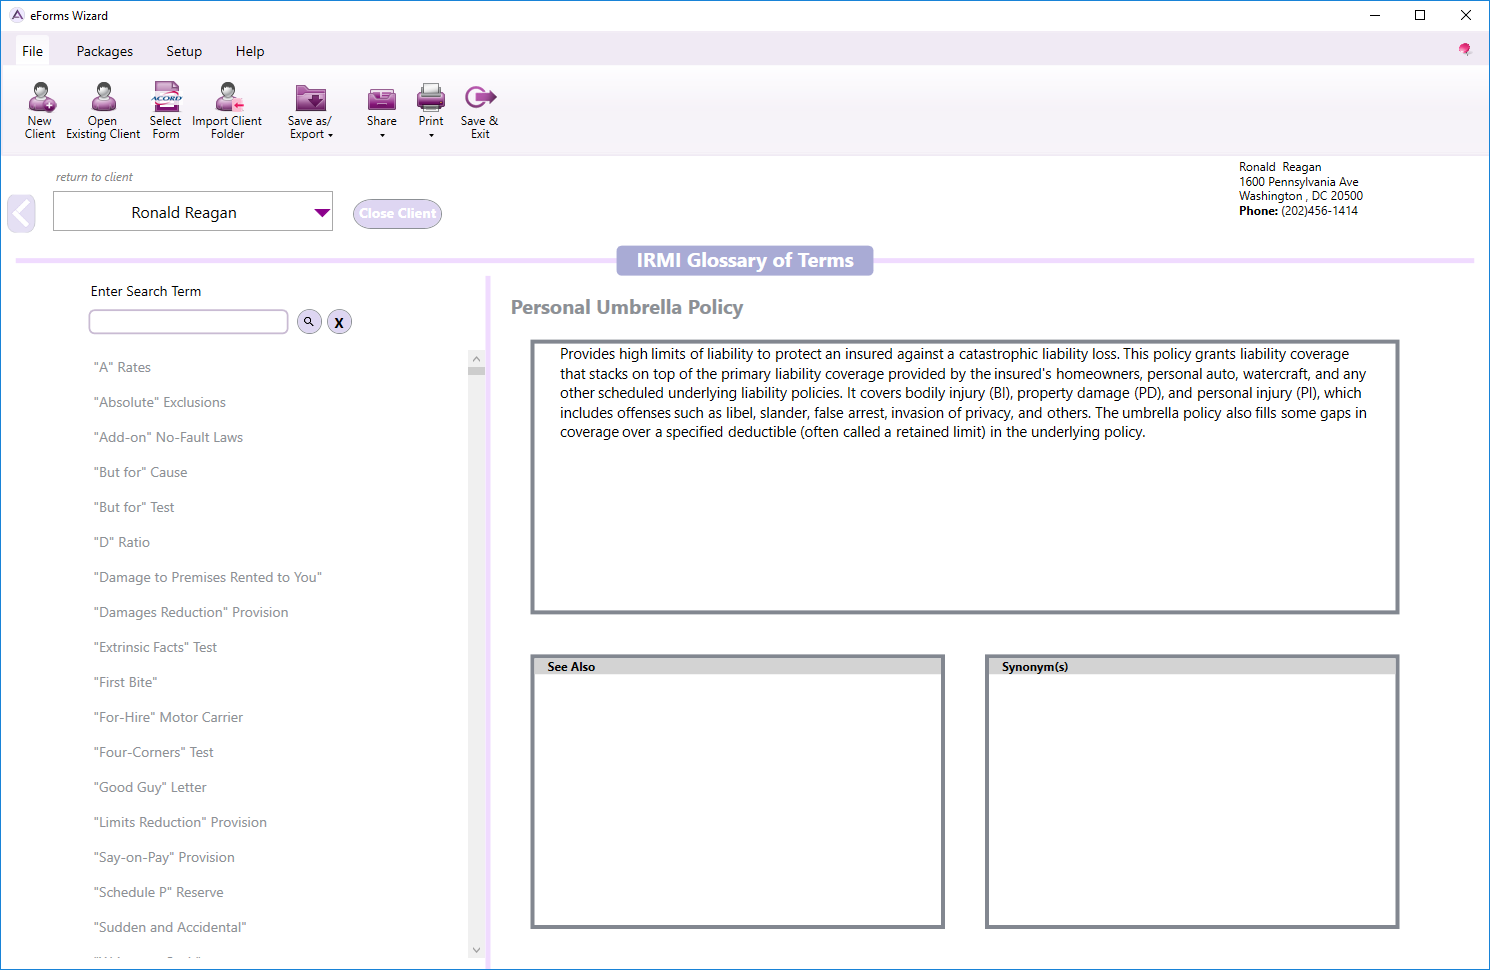Click the glossary list scrollbar down arrow
Viewport: 1490px width, 970px height.
pos(476,950)
